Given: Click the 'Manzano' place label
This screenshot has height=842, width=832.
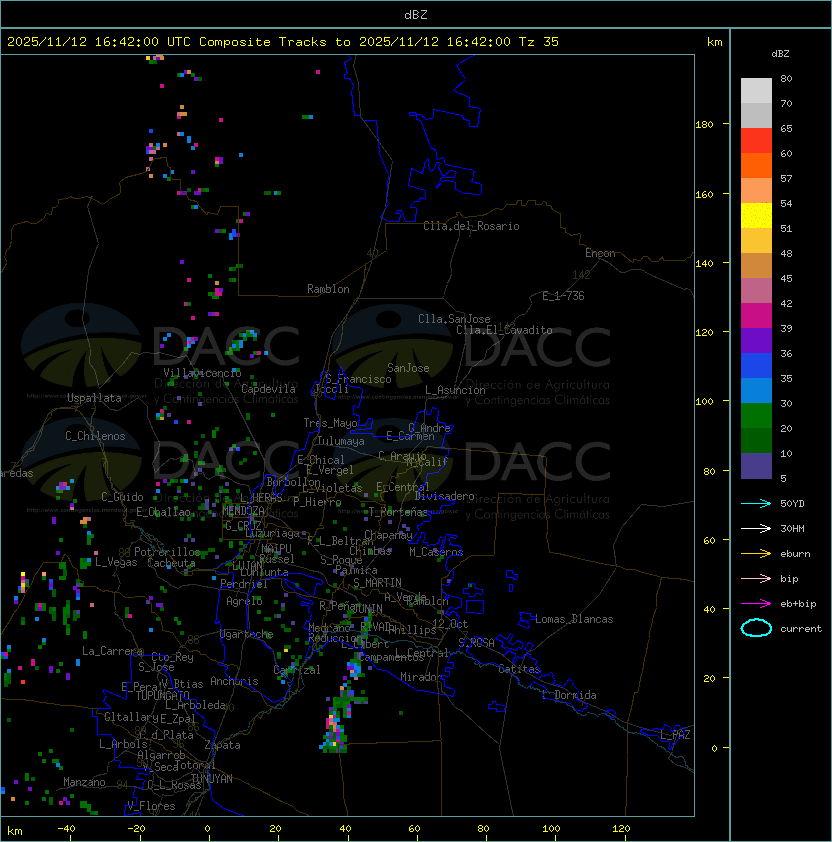Looking at the screenshot, I should pos(84,782).
